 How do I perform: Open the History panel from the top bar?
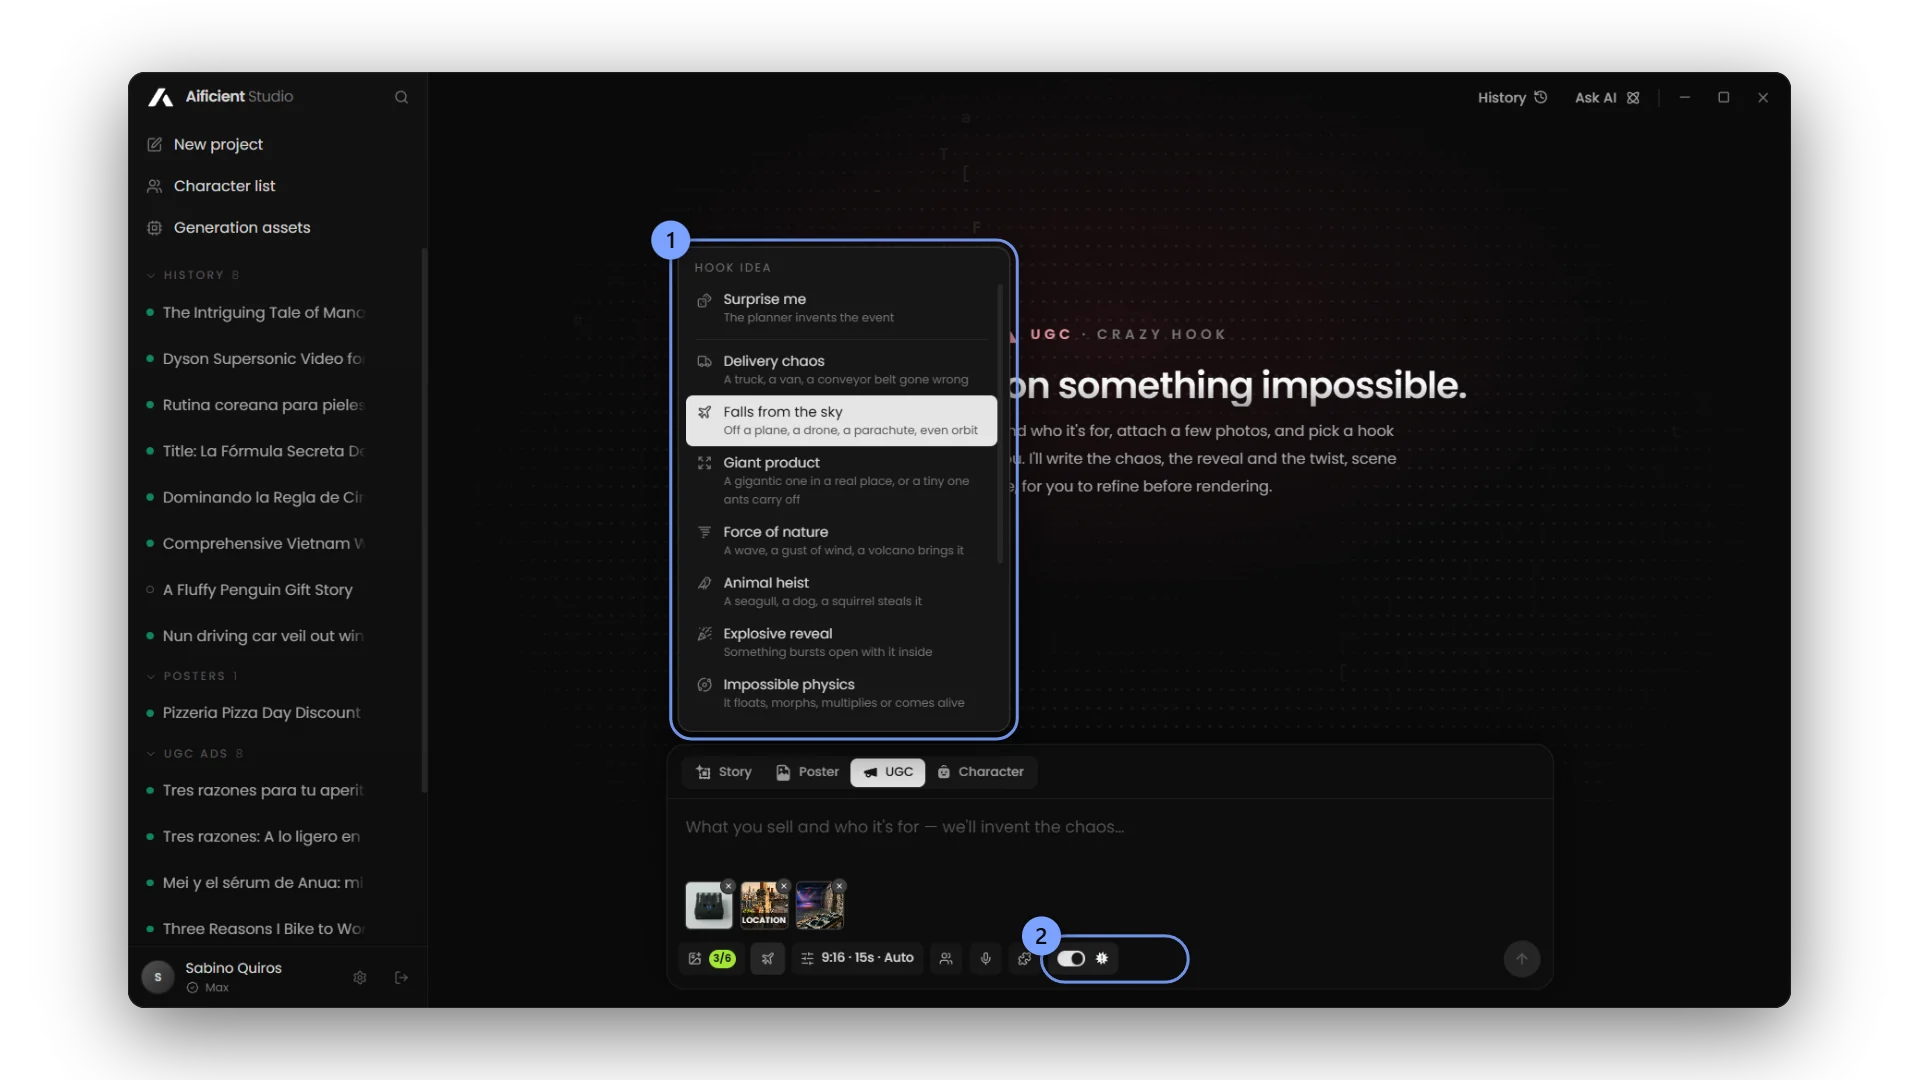point(1512,97)
